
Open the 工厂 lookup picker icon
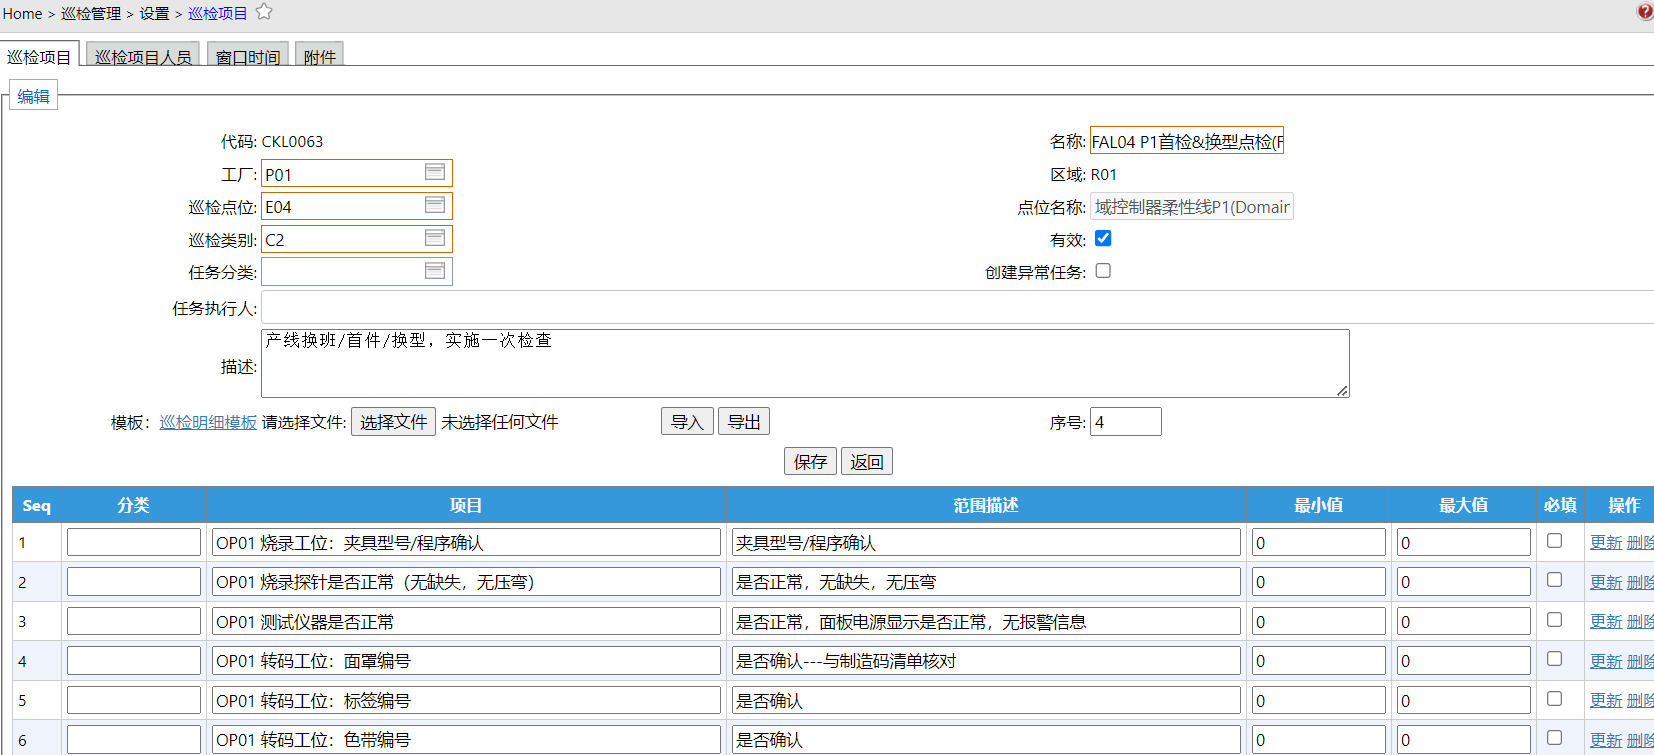pyautogui.click(x=435, y=172)
